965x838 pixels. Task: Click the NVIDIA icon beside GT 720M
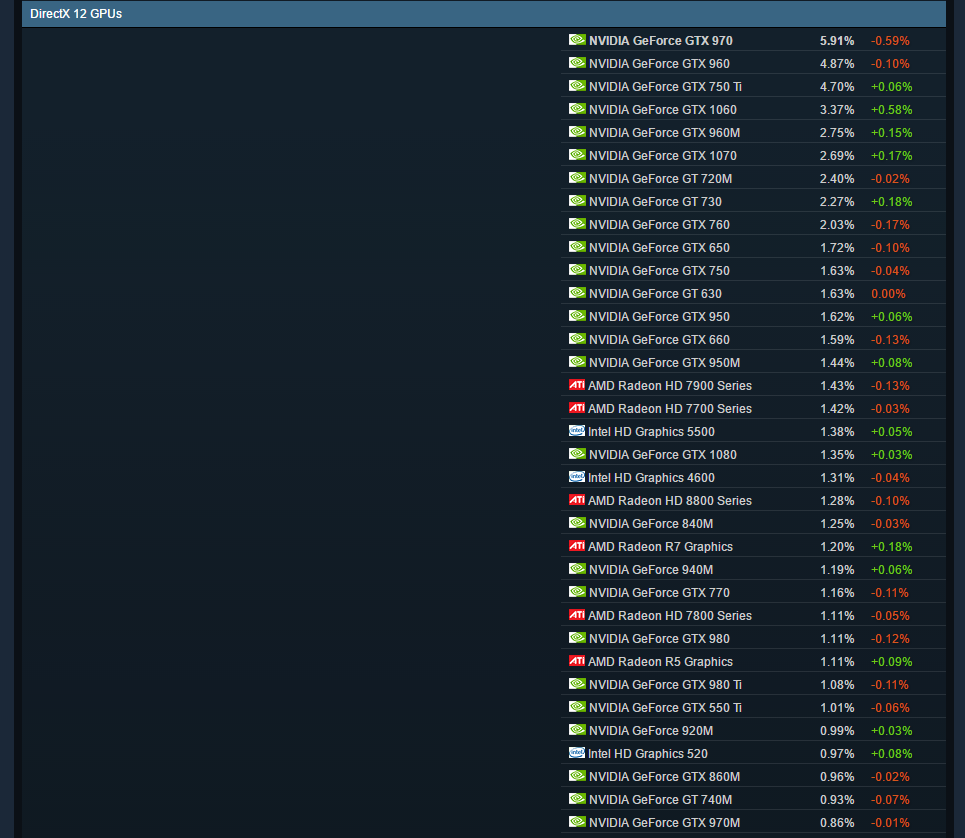(577, 178)
